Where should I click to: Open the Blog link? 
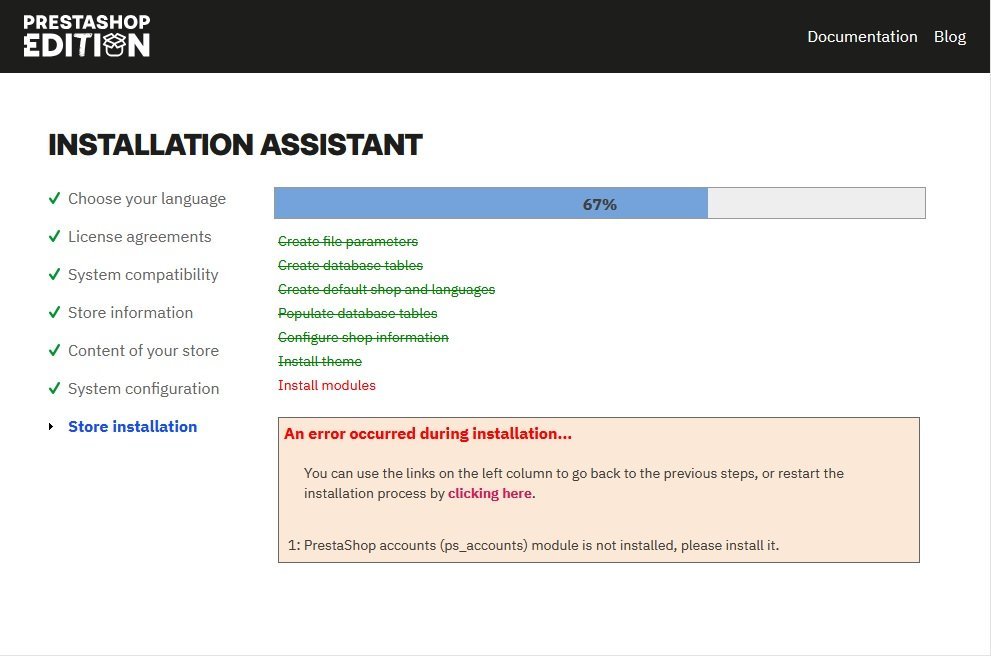950,37
